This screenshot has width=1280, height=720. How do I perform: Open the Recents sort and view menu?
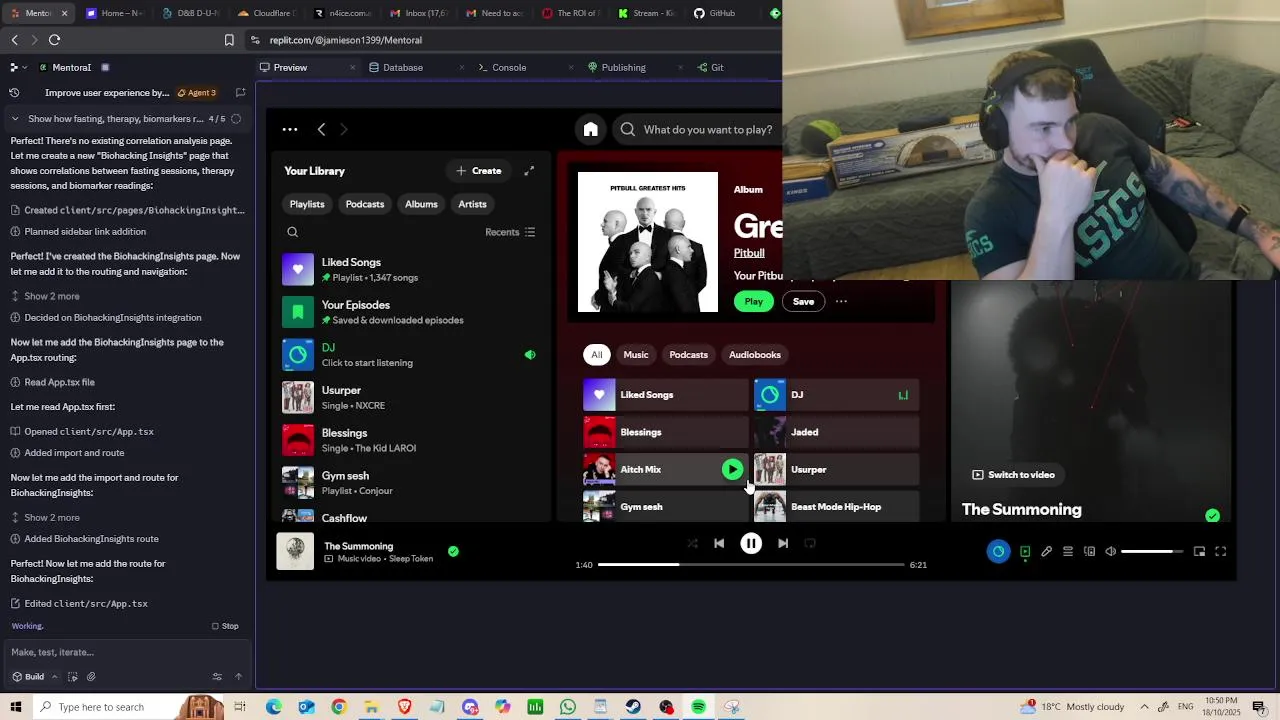pos(510,232)
